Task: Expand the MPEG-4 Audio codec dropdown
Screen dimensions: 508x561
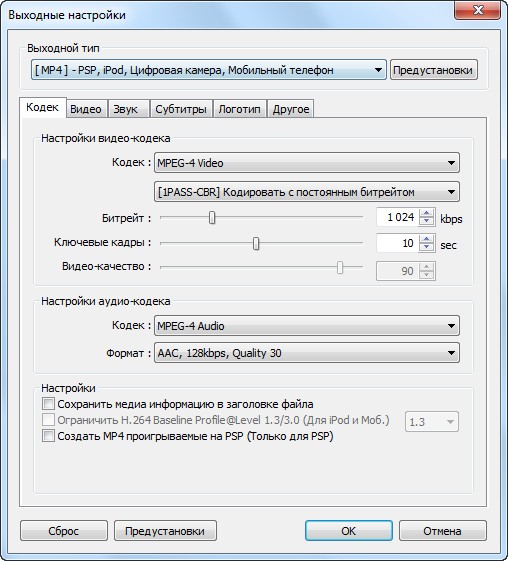Action: point(307,326)
